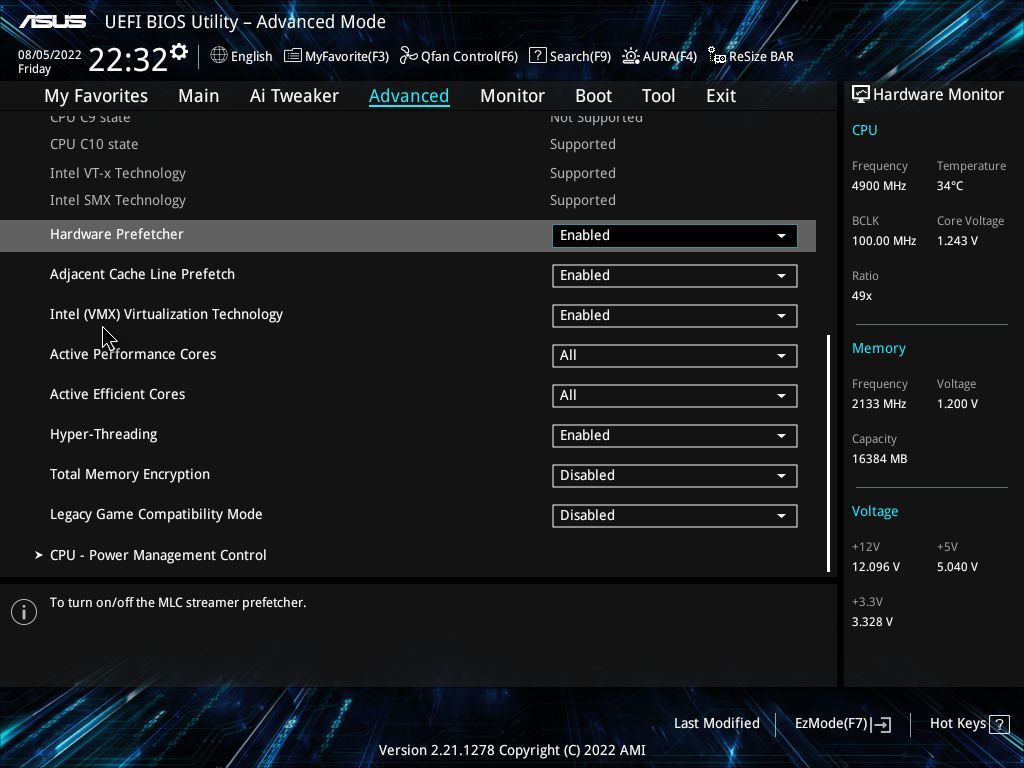This screenshot has height=768, width=1024.
Task: Select Active Performance Cores label
Action: click(133, 355)
